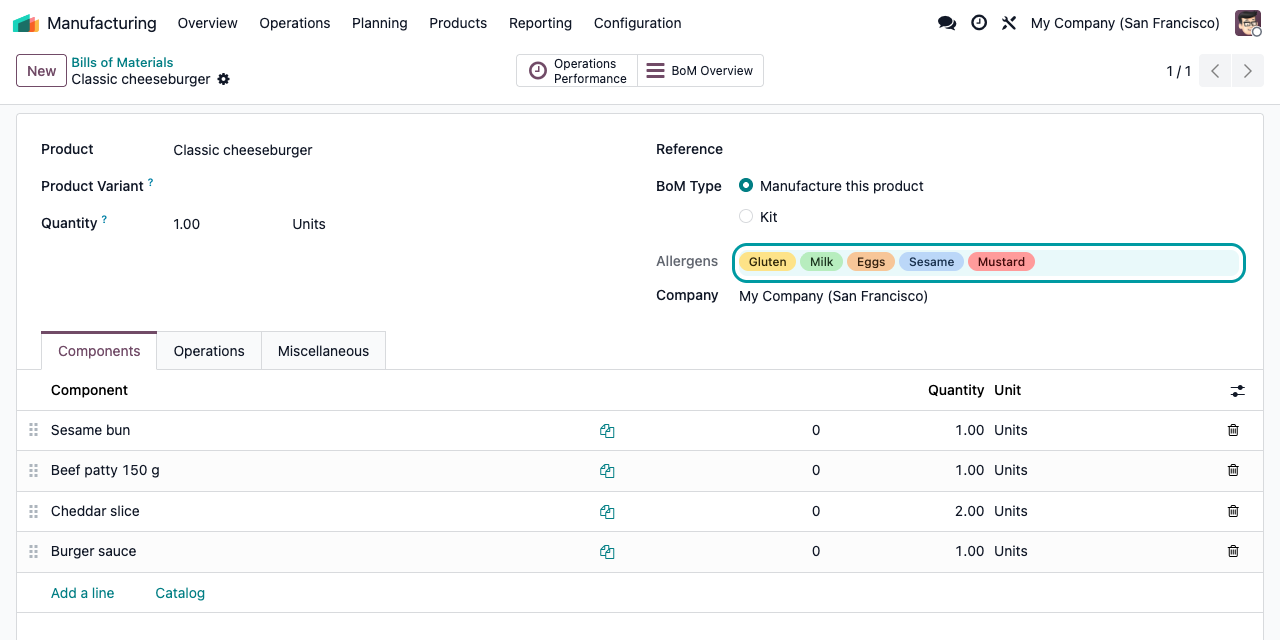Open the BoM Overview stat button
The image size is (1280, 640).
pos(700,71)
